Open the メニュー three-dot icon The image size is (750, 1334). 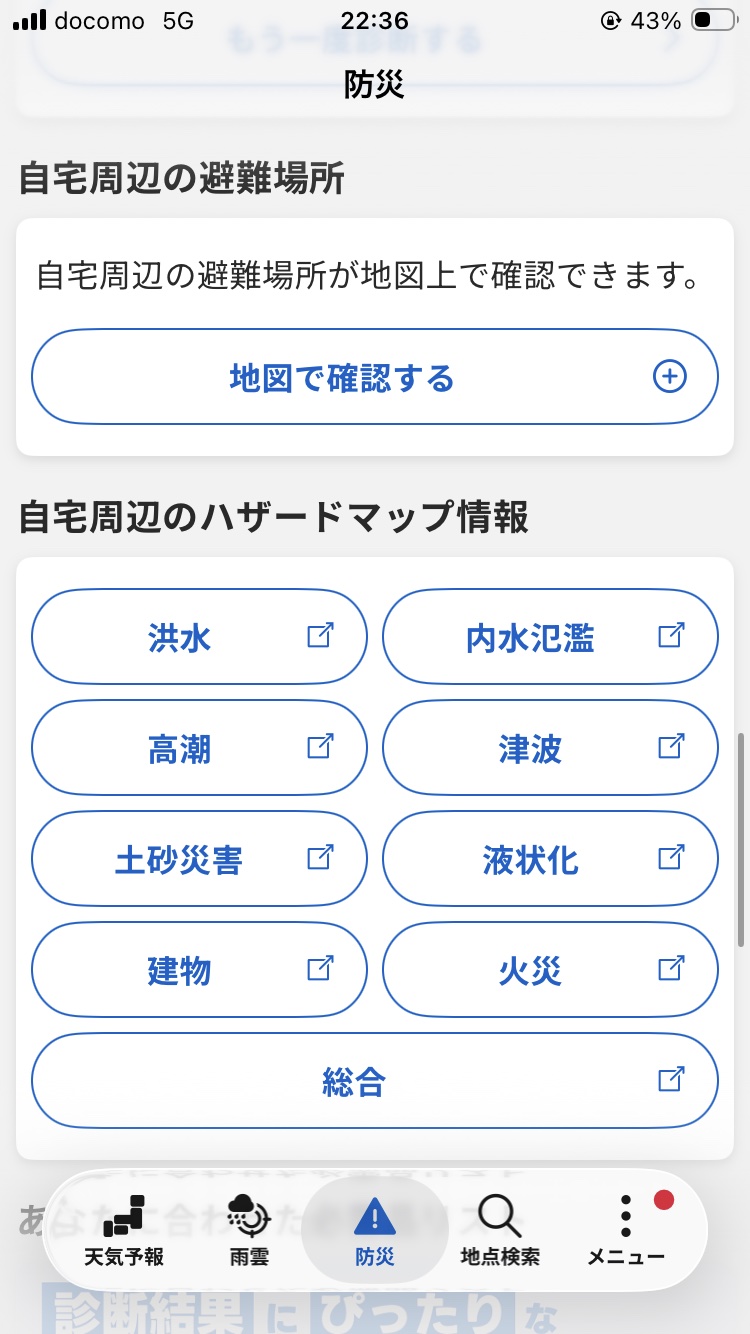(626, 1216)
